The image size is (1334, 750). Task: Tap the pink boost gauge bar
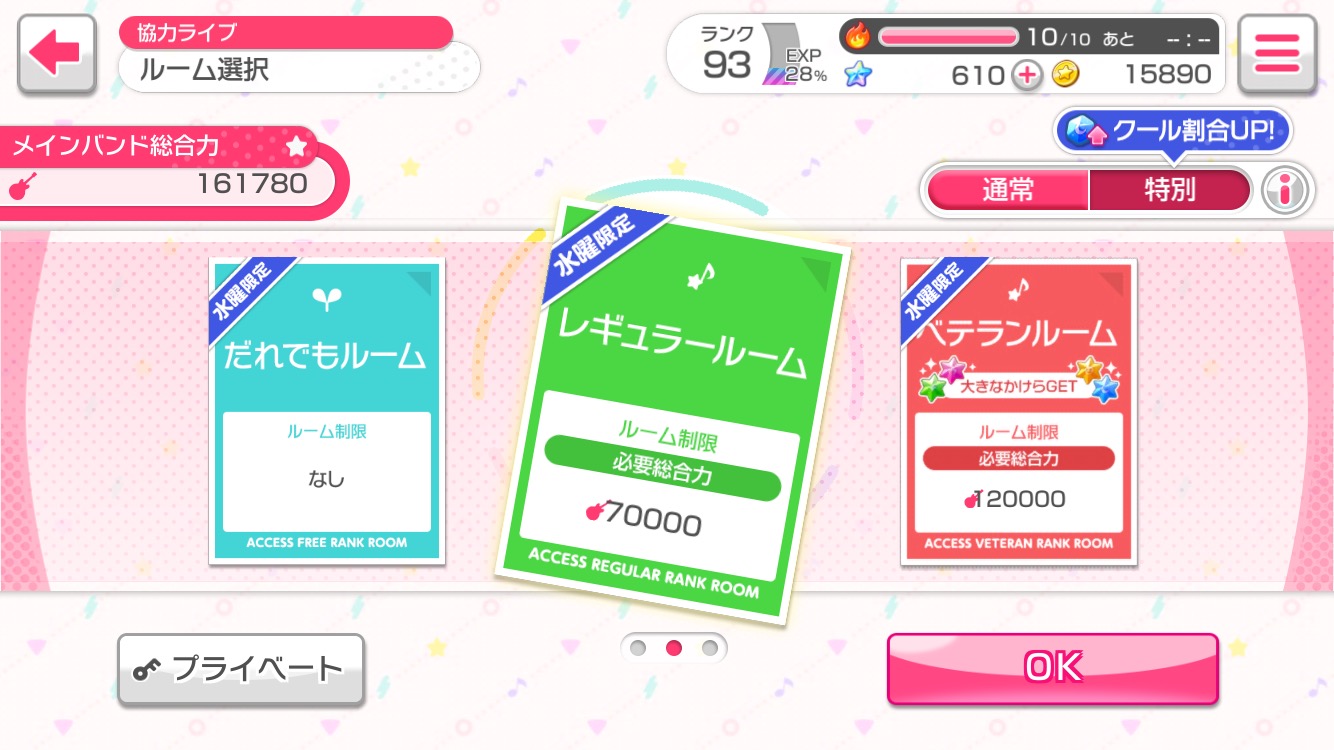949,37
